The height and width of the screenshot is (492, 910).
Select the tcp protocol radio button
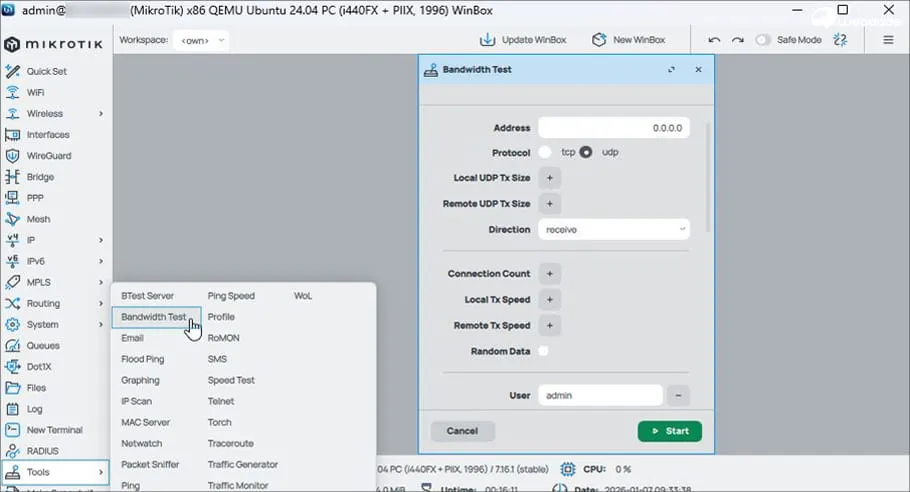(545, 153)
